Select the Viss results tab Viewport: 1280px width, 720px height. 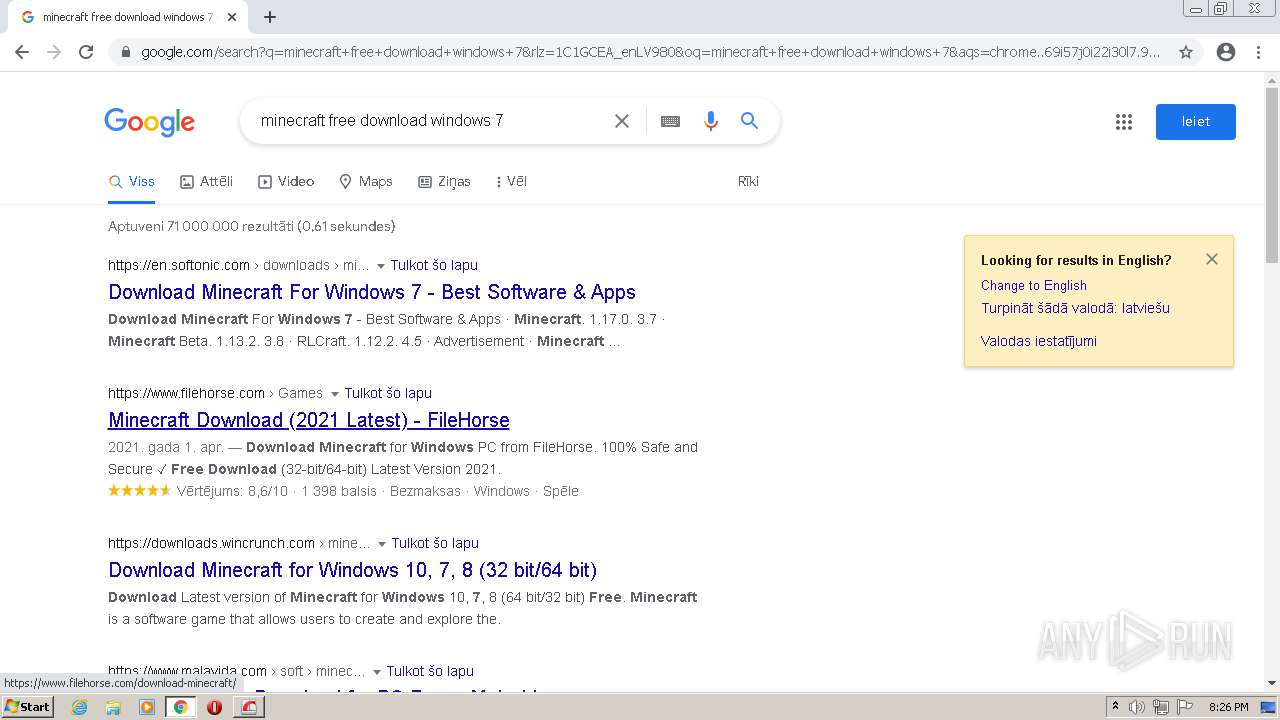click(132, 181)
